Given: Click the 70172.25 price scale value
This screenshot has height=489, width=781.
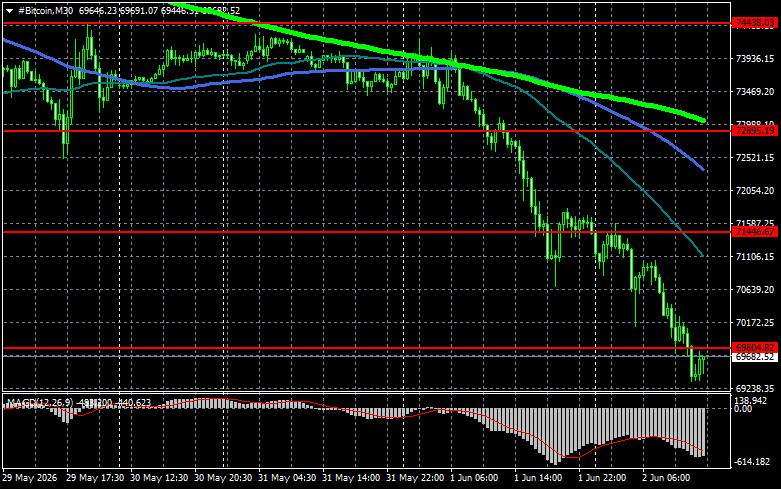Looking at the screenshot, I should click(x=755, y=323).
